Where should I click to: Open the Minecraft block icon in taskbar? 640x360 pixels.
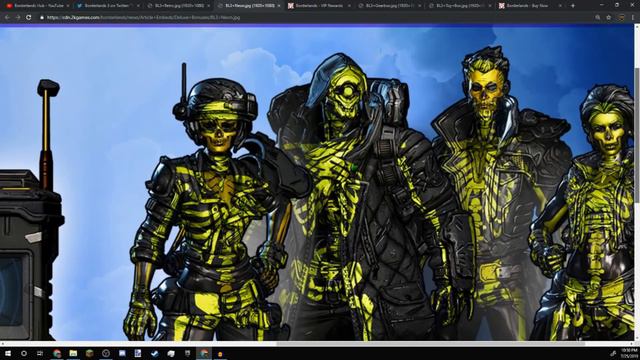[x=89, y=353]
